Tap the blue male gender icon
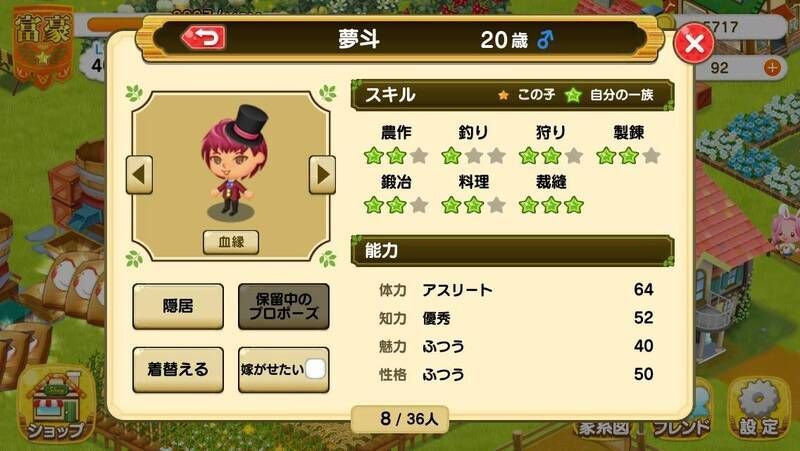800x451 pixels. pyautogui.click(x=545, y=39)
